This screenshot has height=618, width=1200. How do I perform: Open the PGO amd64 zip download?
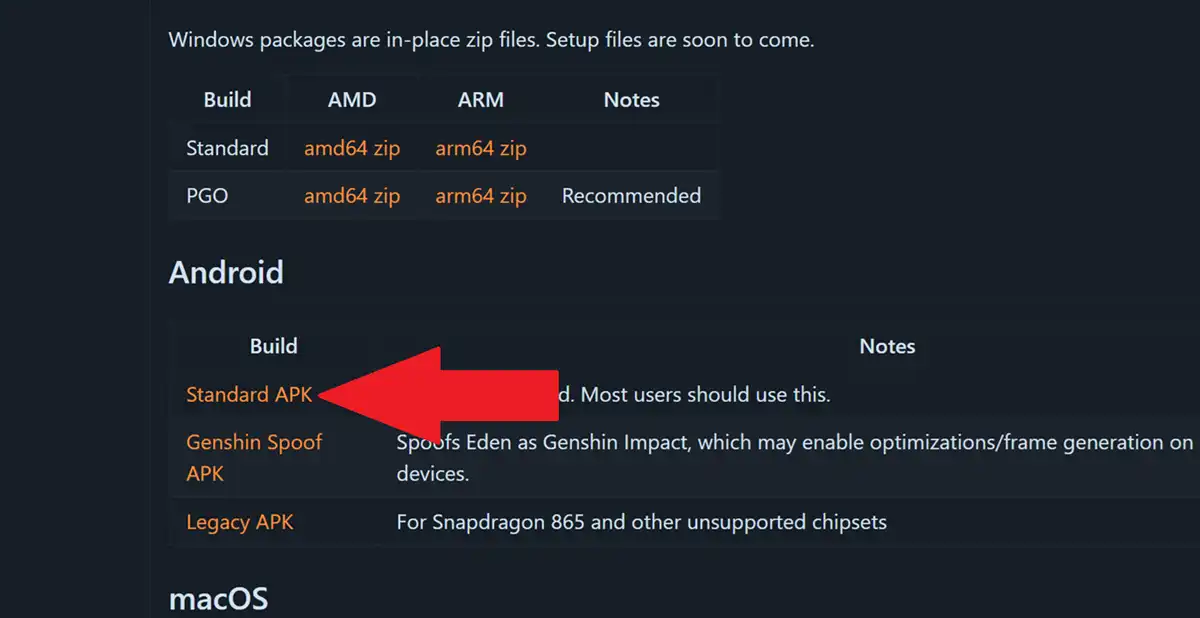click(x=352, y=195)
